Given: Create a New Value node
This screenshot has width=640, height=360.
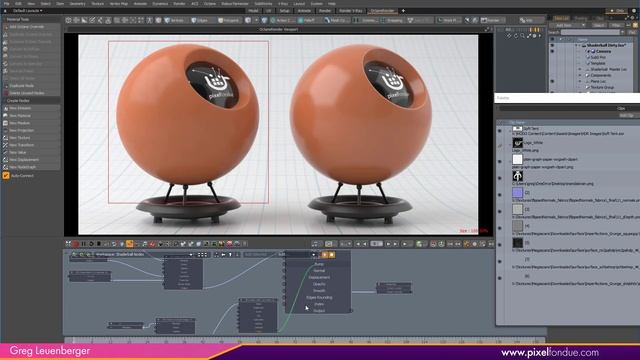Looking at the screenshot, I should click(32, 152).
